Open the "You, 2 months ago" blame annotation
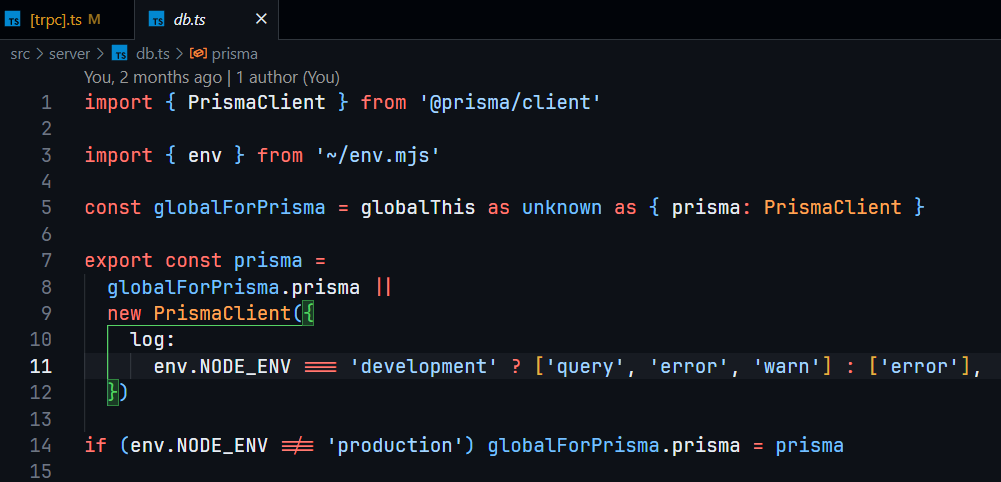The width and height of the screenshot is (1001, 482). (153, 77)
